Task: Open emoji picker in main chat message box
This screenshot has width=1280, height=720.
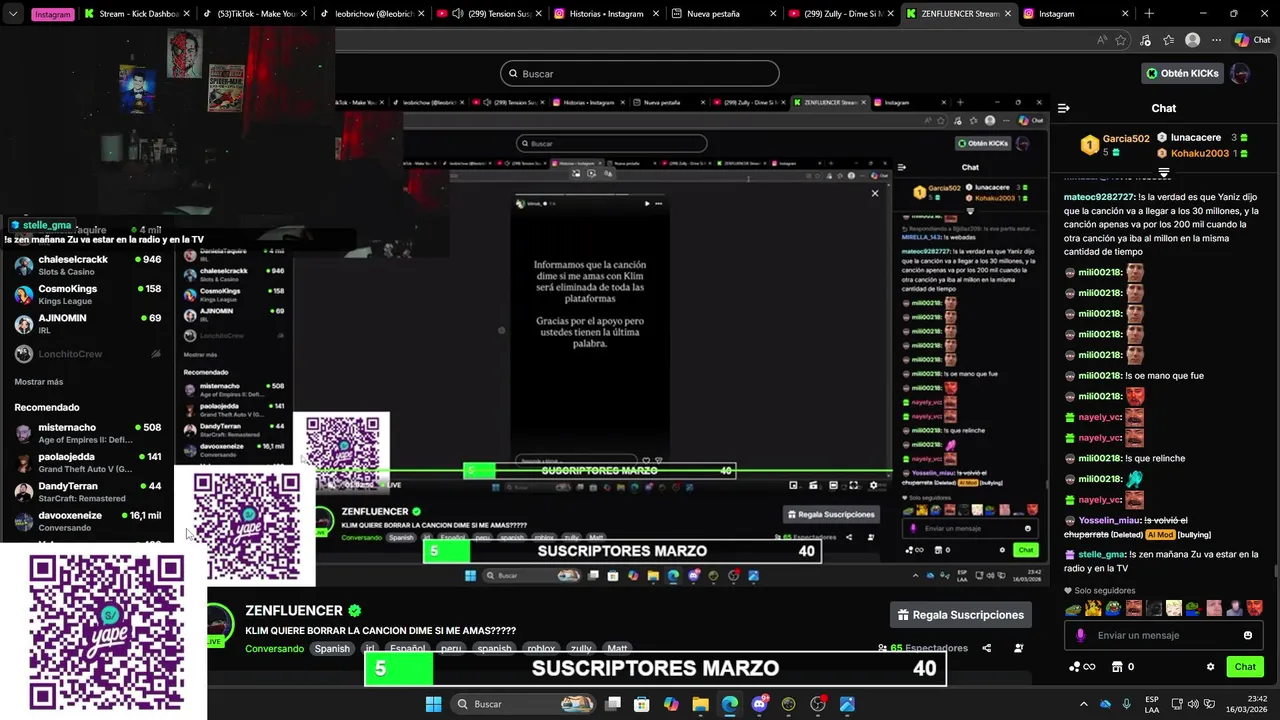Action: click(1248, 635)
